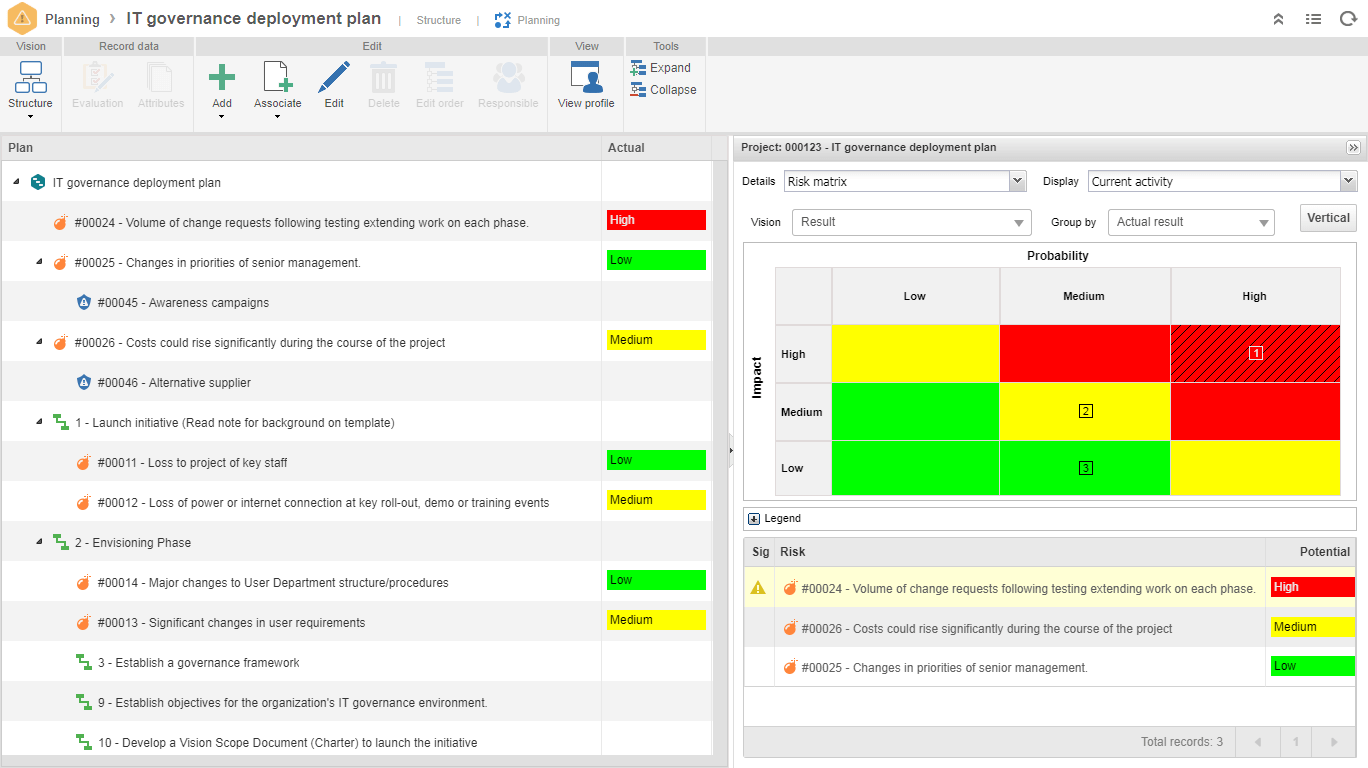Collapse the right panel with double arrow
The height and width of the screenshot is (768, 1368).
coord(1353,147)
